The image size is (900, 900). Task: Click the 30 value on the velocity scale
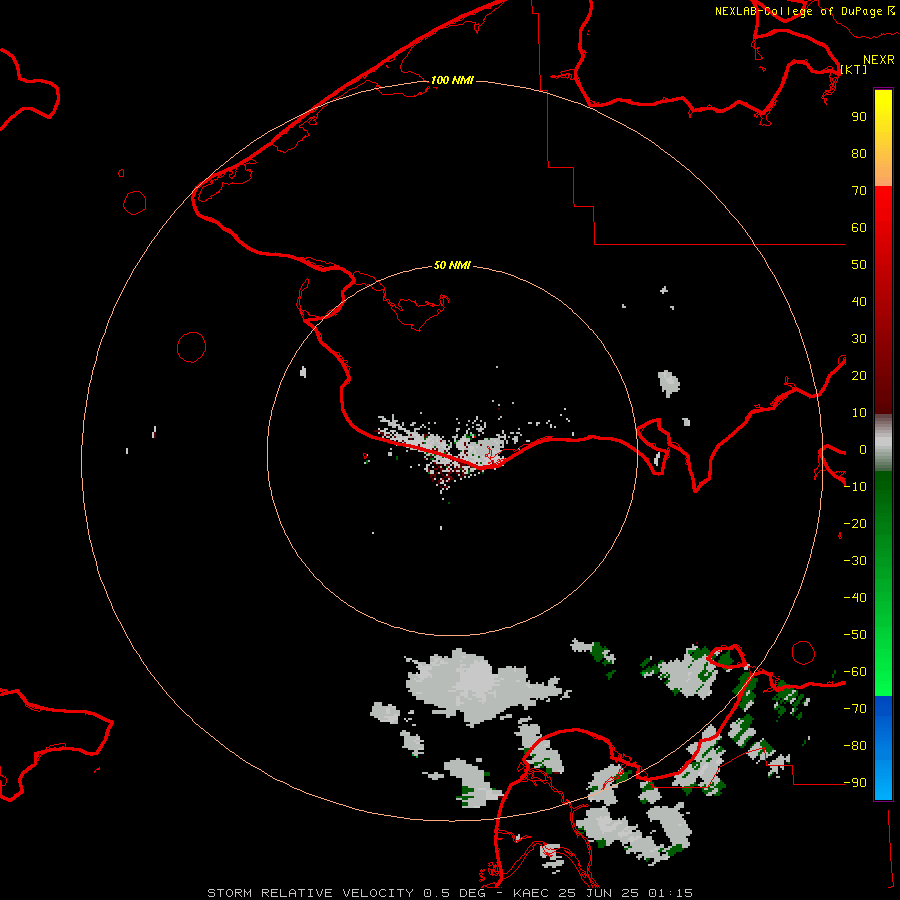click(x=859, y=339)
